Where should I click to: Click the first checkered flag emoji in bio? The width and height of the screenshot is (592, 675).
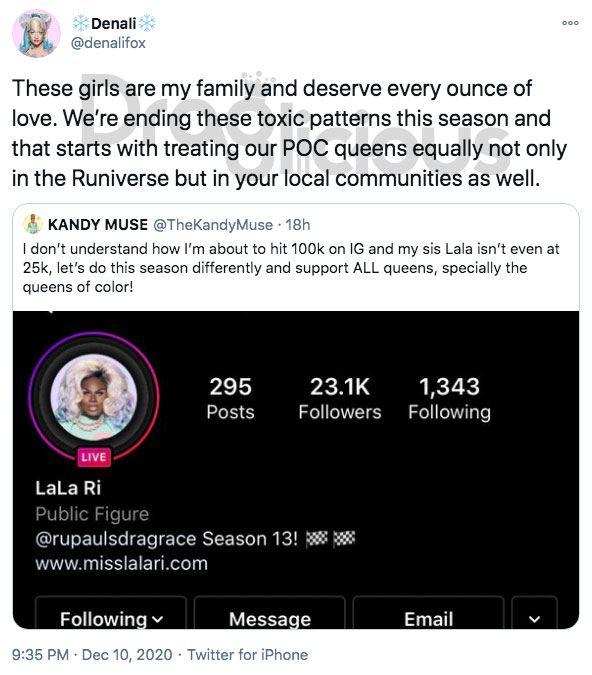pyautogui.click(x=316, y=538)
